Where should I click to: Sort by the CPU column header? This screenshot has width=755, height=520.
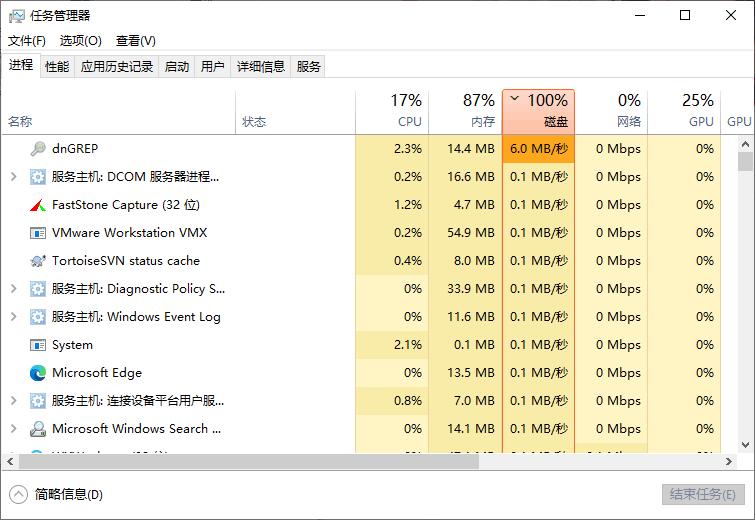(x=392, y=112)
